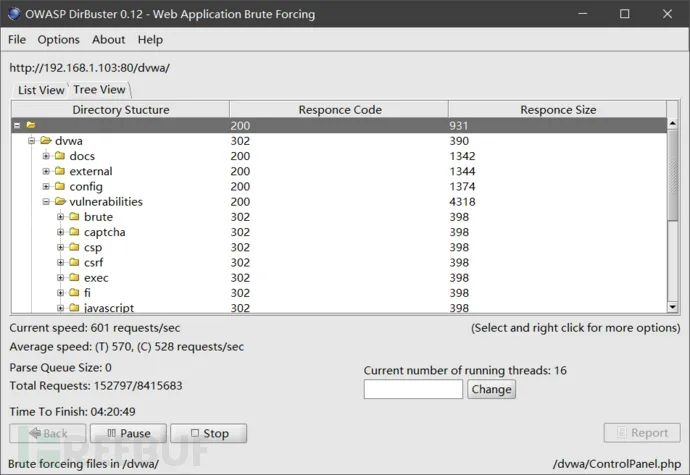The image size is (690, 475).
Task: Click the thread count input field
Action: tap(413, 389)
